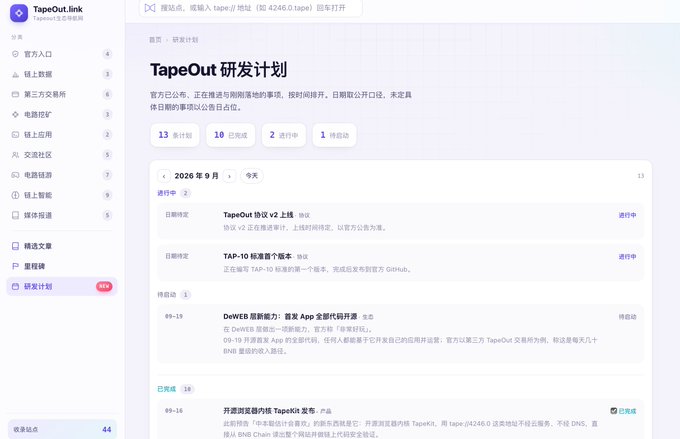Select the 研发计划 sidebar item
This screenshot has width=680, height=439.
[62, 286]
